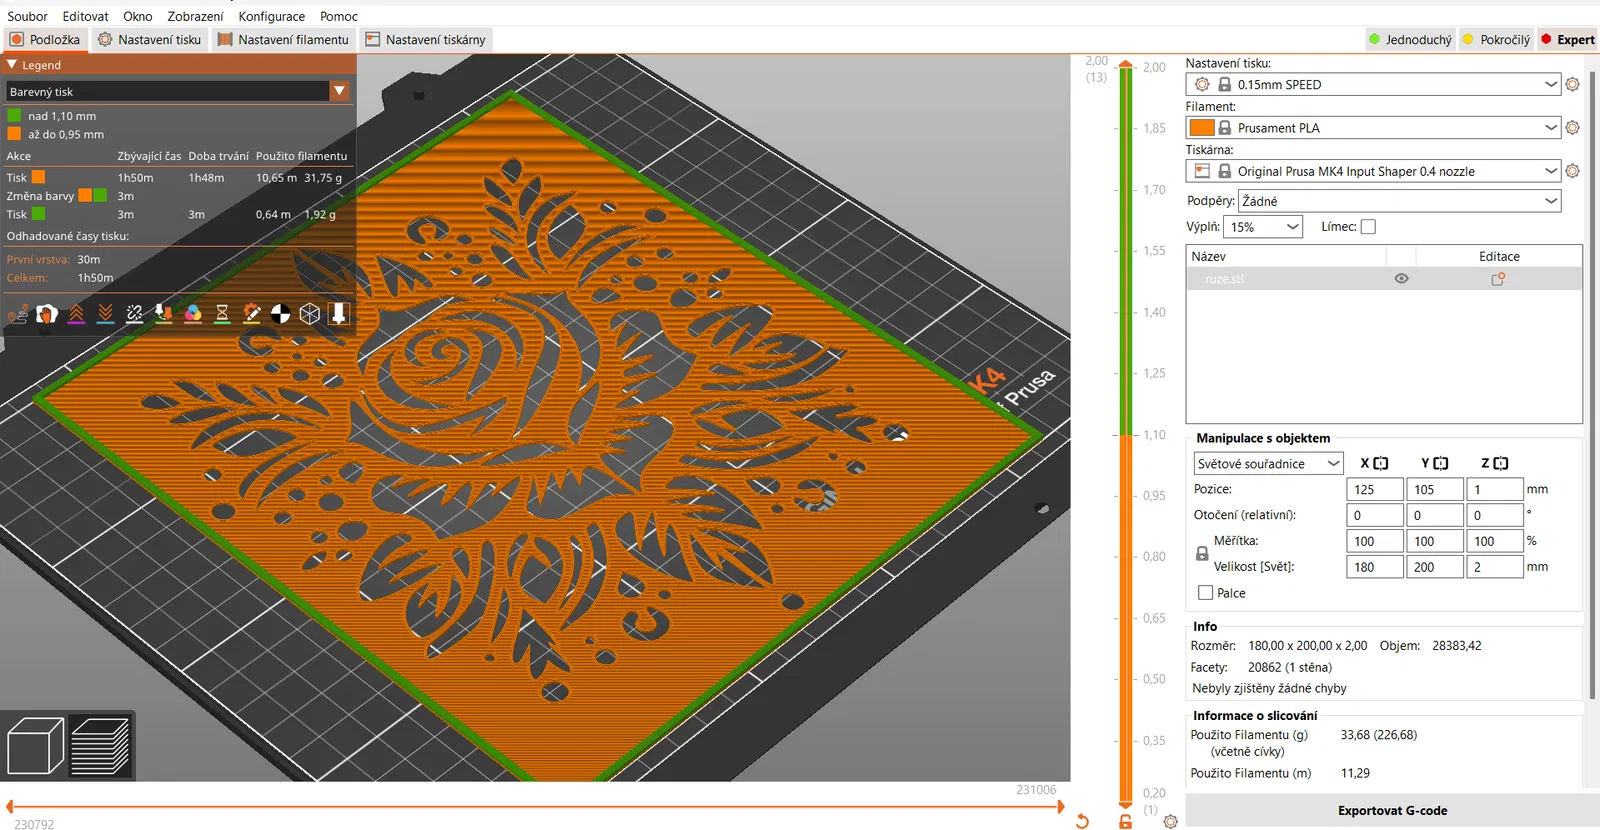Toggle visibility eye for ruze.stl
This screenshot has width=1600, height=830.
pyautogui.click(x=1401, y=279)
